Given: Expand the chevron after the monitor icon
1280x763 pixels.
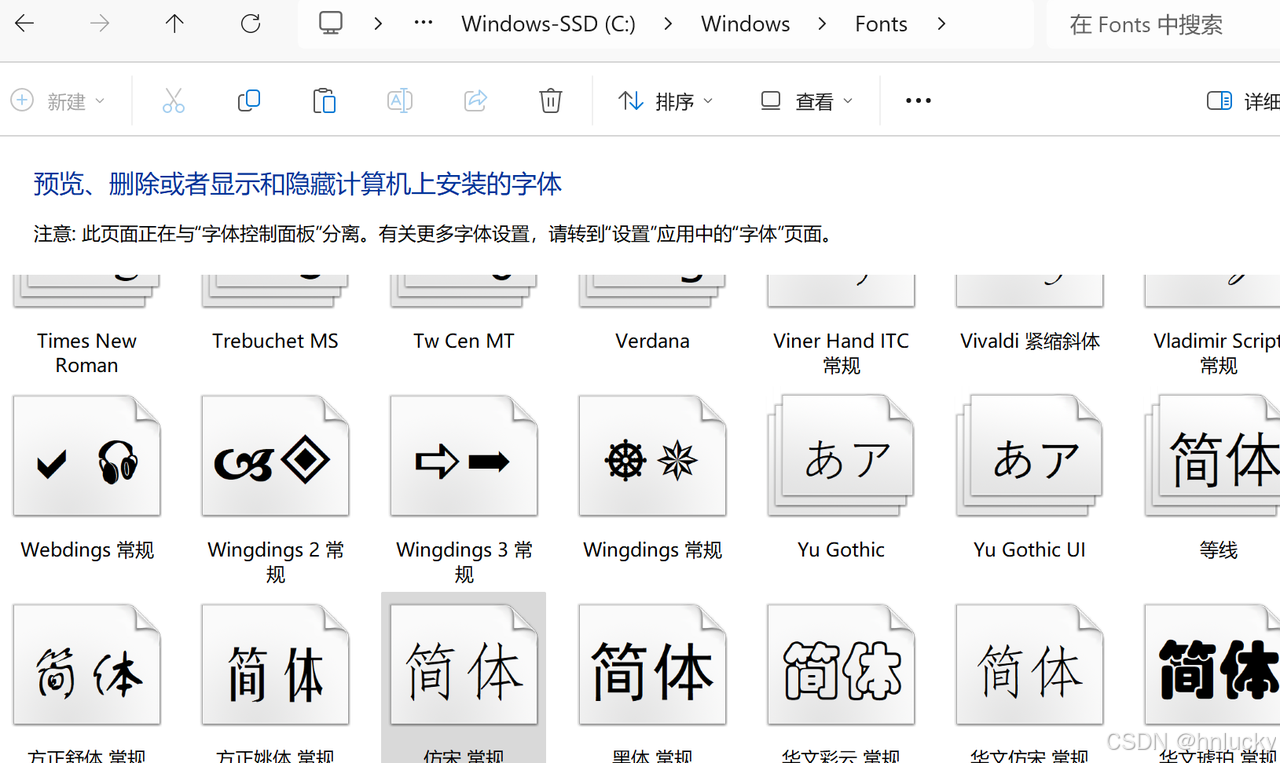Looking at the screenshot, I should click(378, 23).
